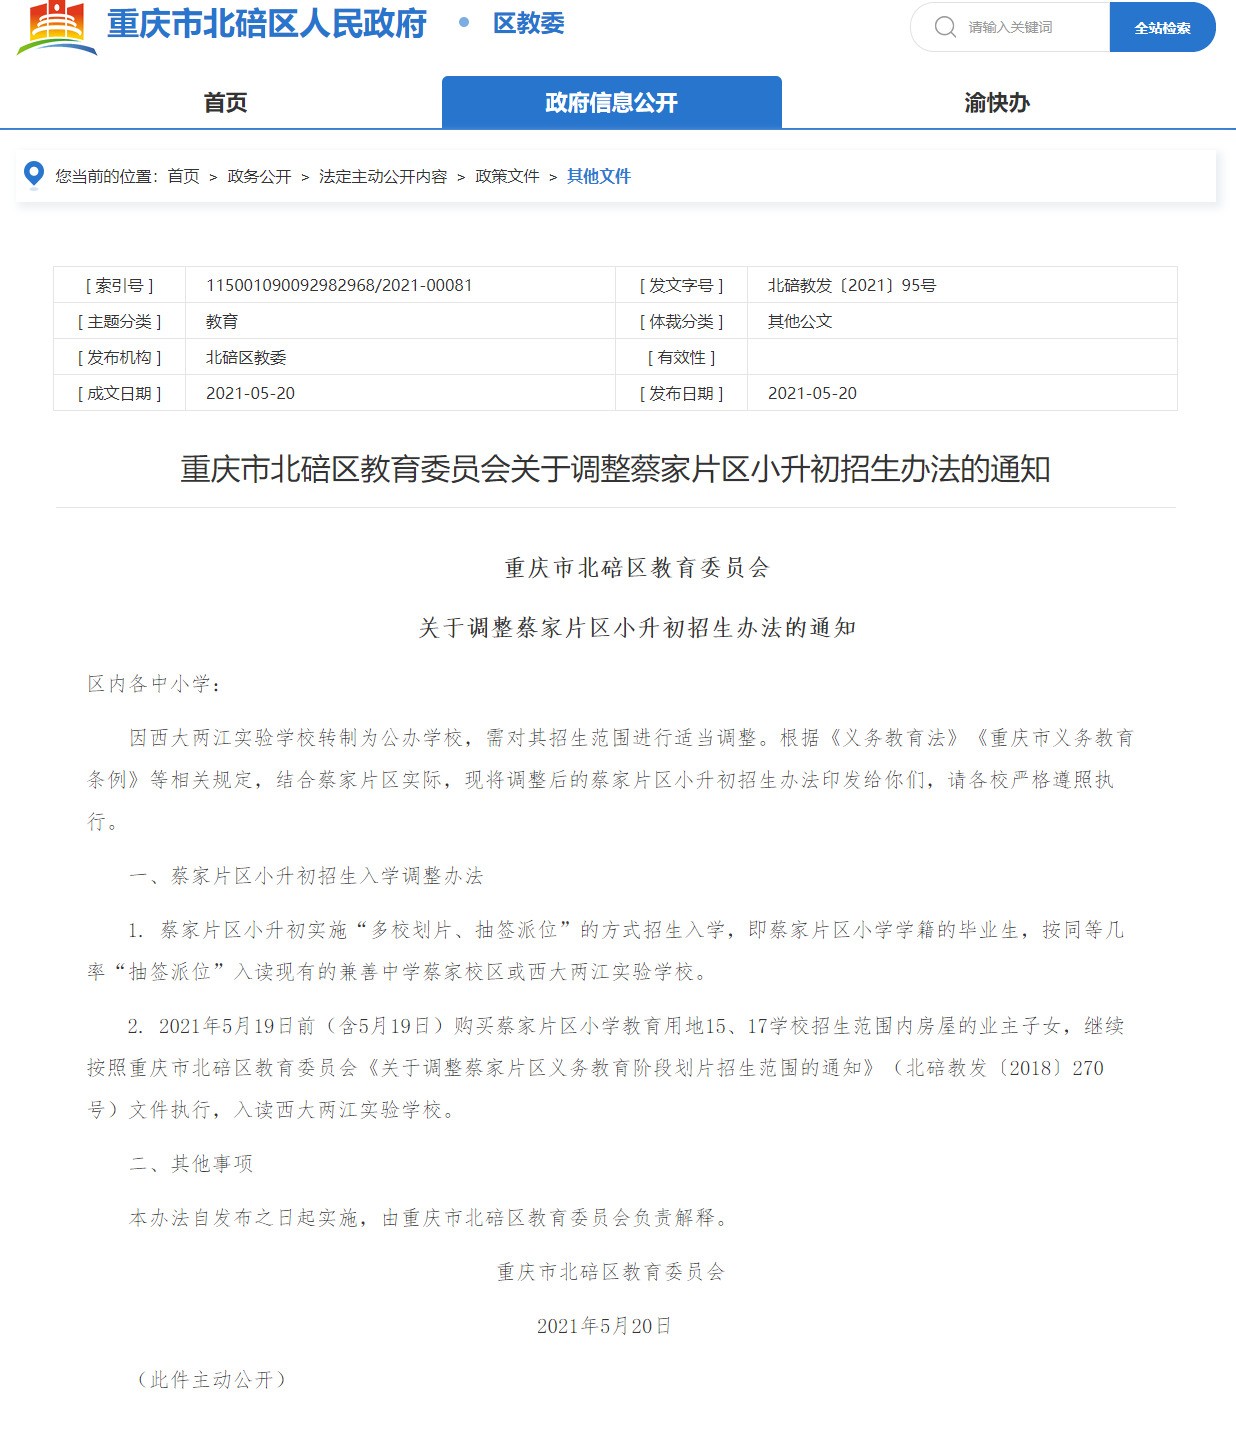Click the 发布日期 value 2021-05-20
1236x1434 pixels.
tap(812, 393)
